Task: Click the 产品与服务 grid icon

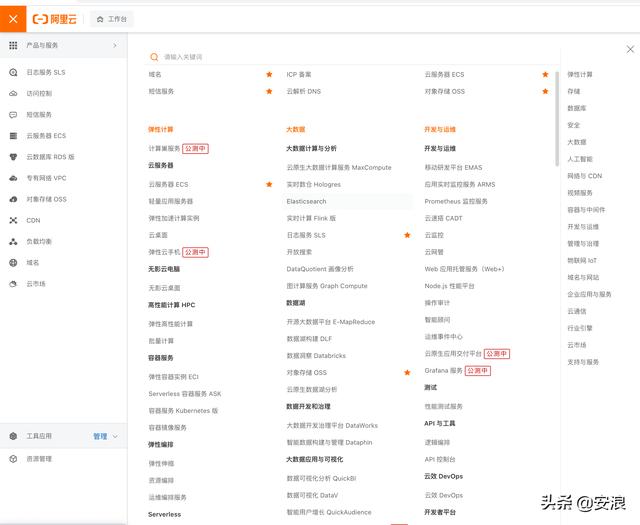Action: 13,45
